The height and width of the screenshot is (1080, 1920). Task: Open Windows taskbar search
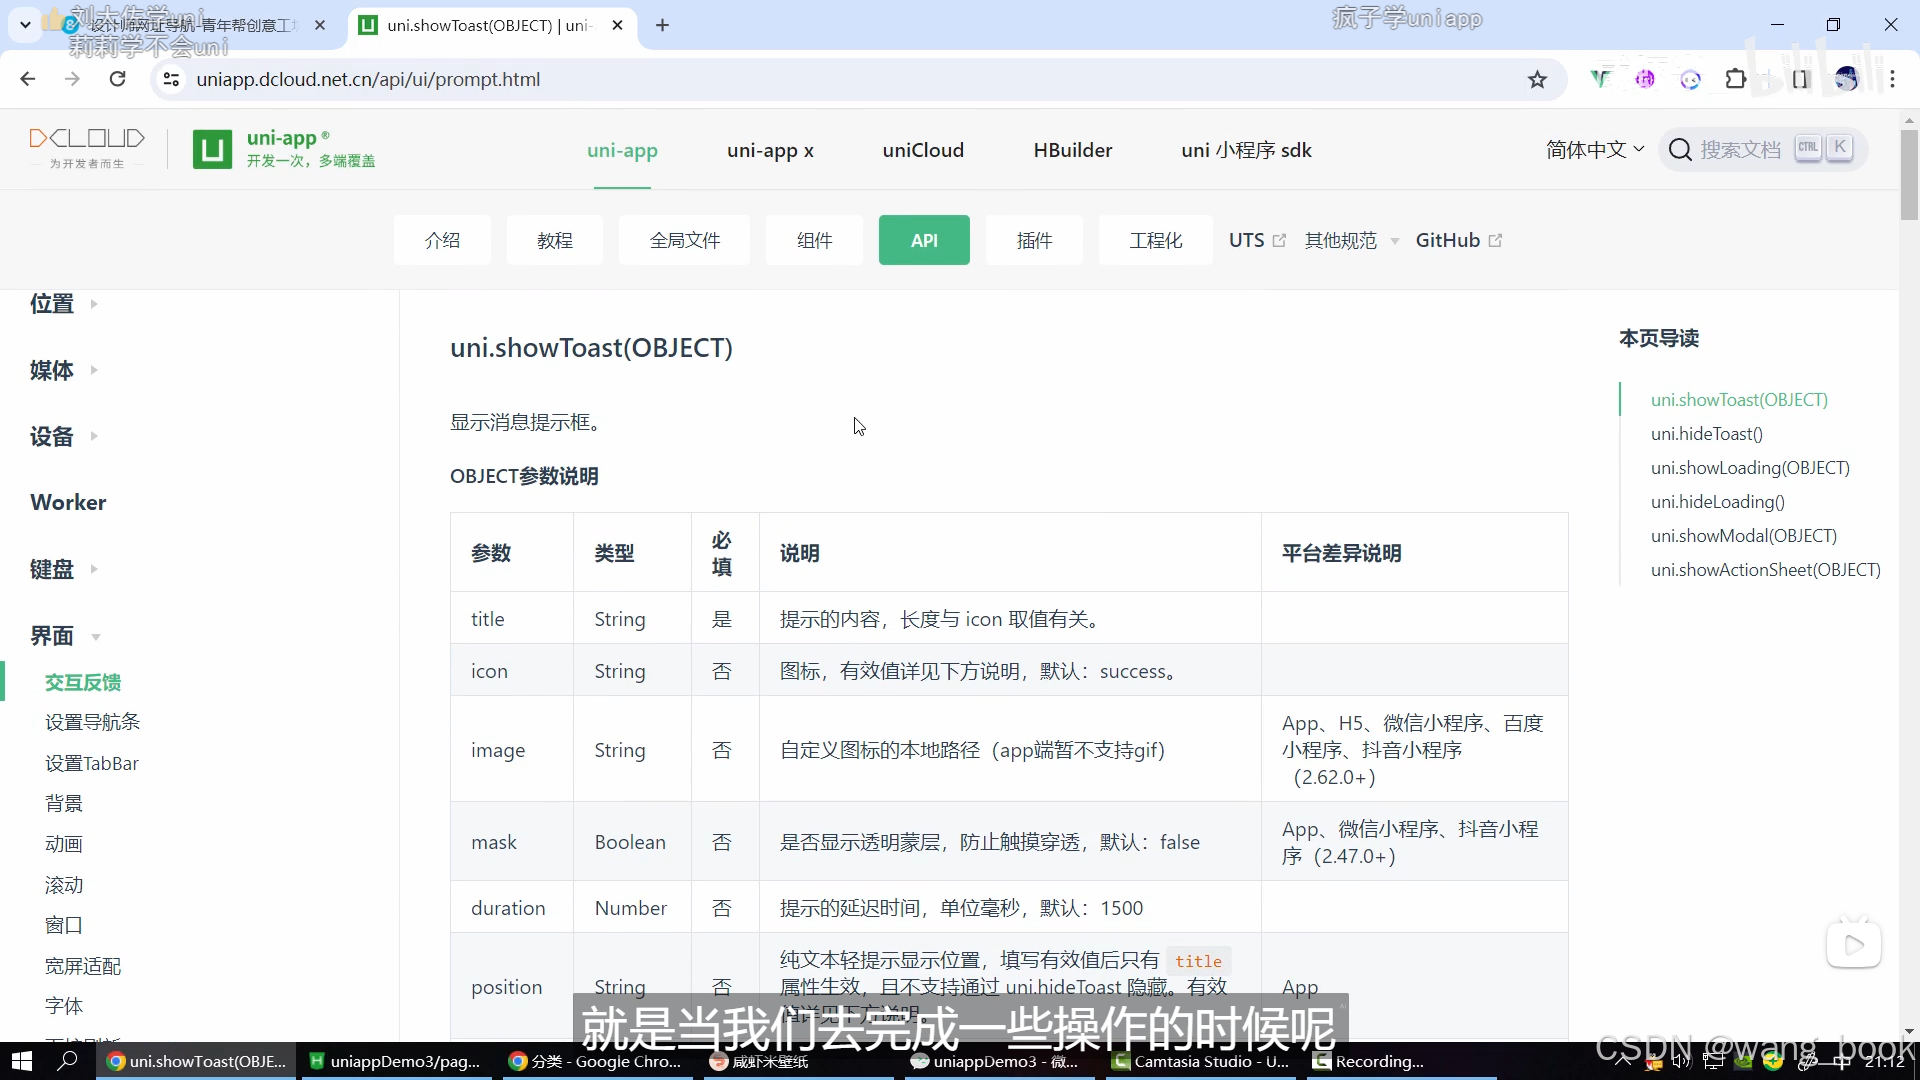(68, 1061)
